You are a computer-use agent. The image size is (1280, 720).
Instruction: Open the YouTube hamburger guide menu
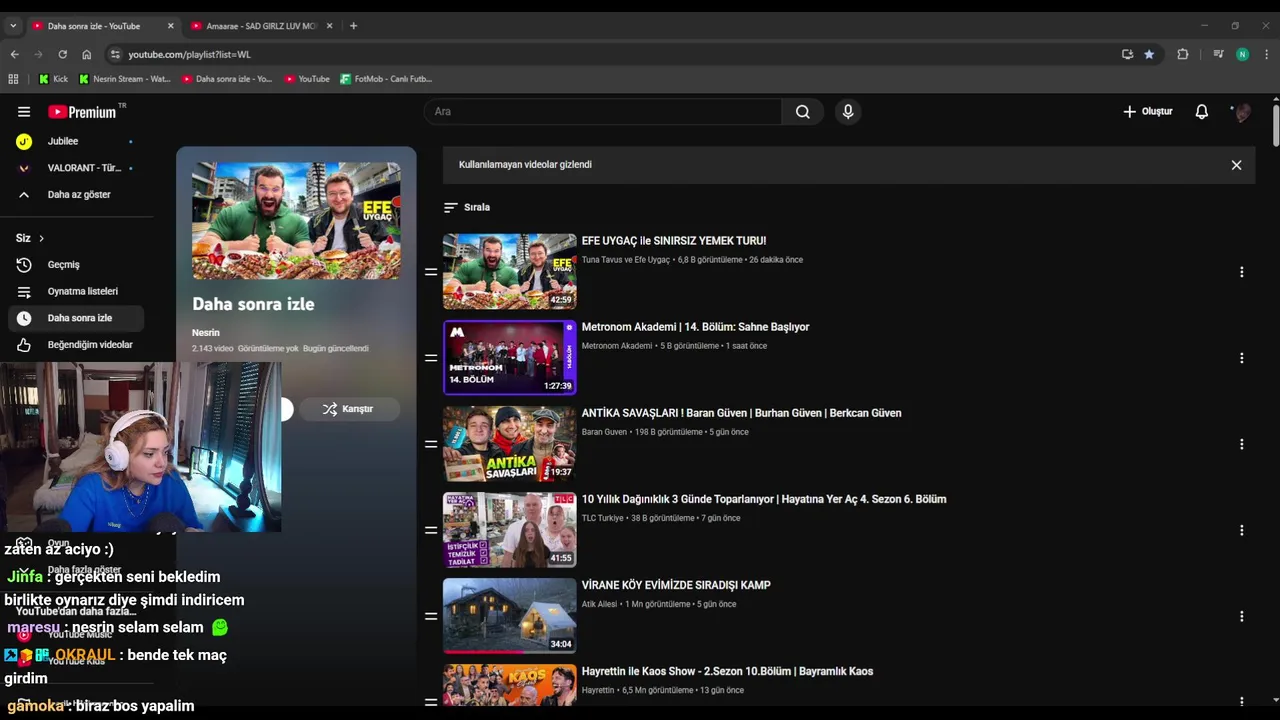click(x=24, y=112)
